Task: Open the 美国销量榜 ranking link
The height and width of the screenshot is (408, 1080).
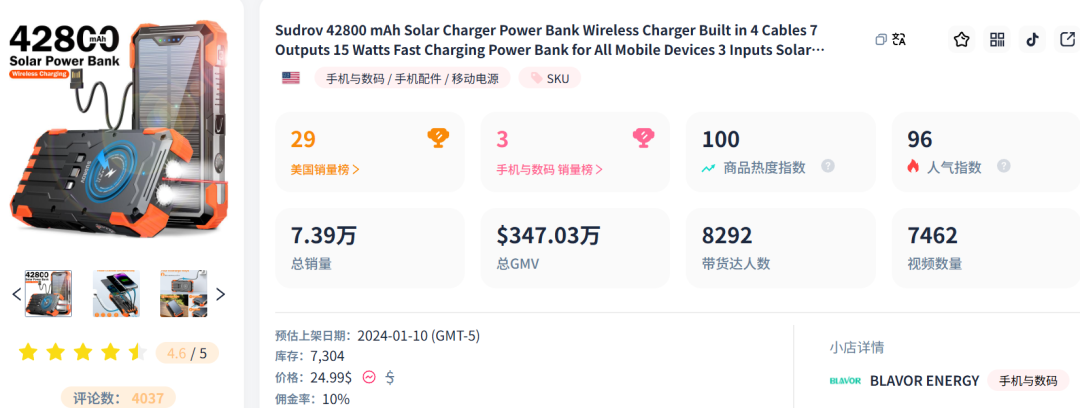Action: 325,170
